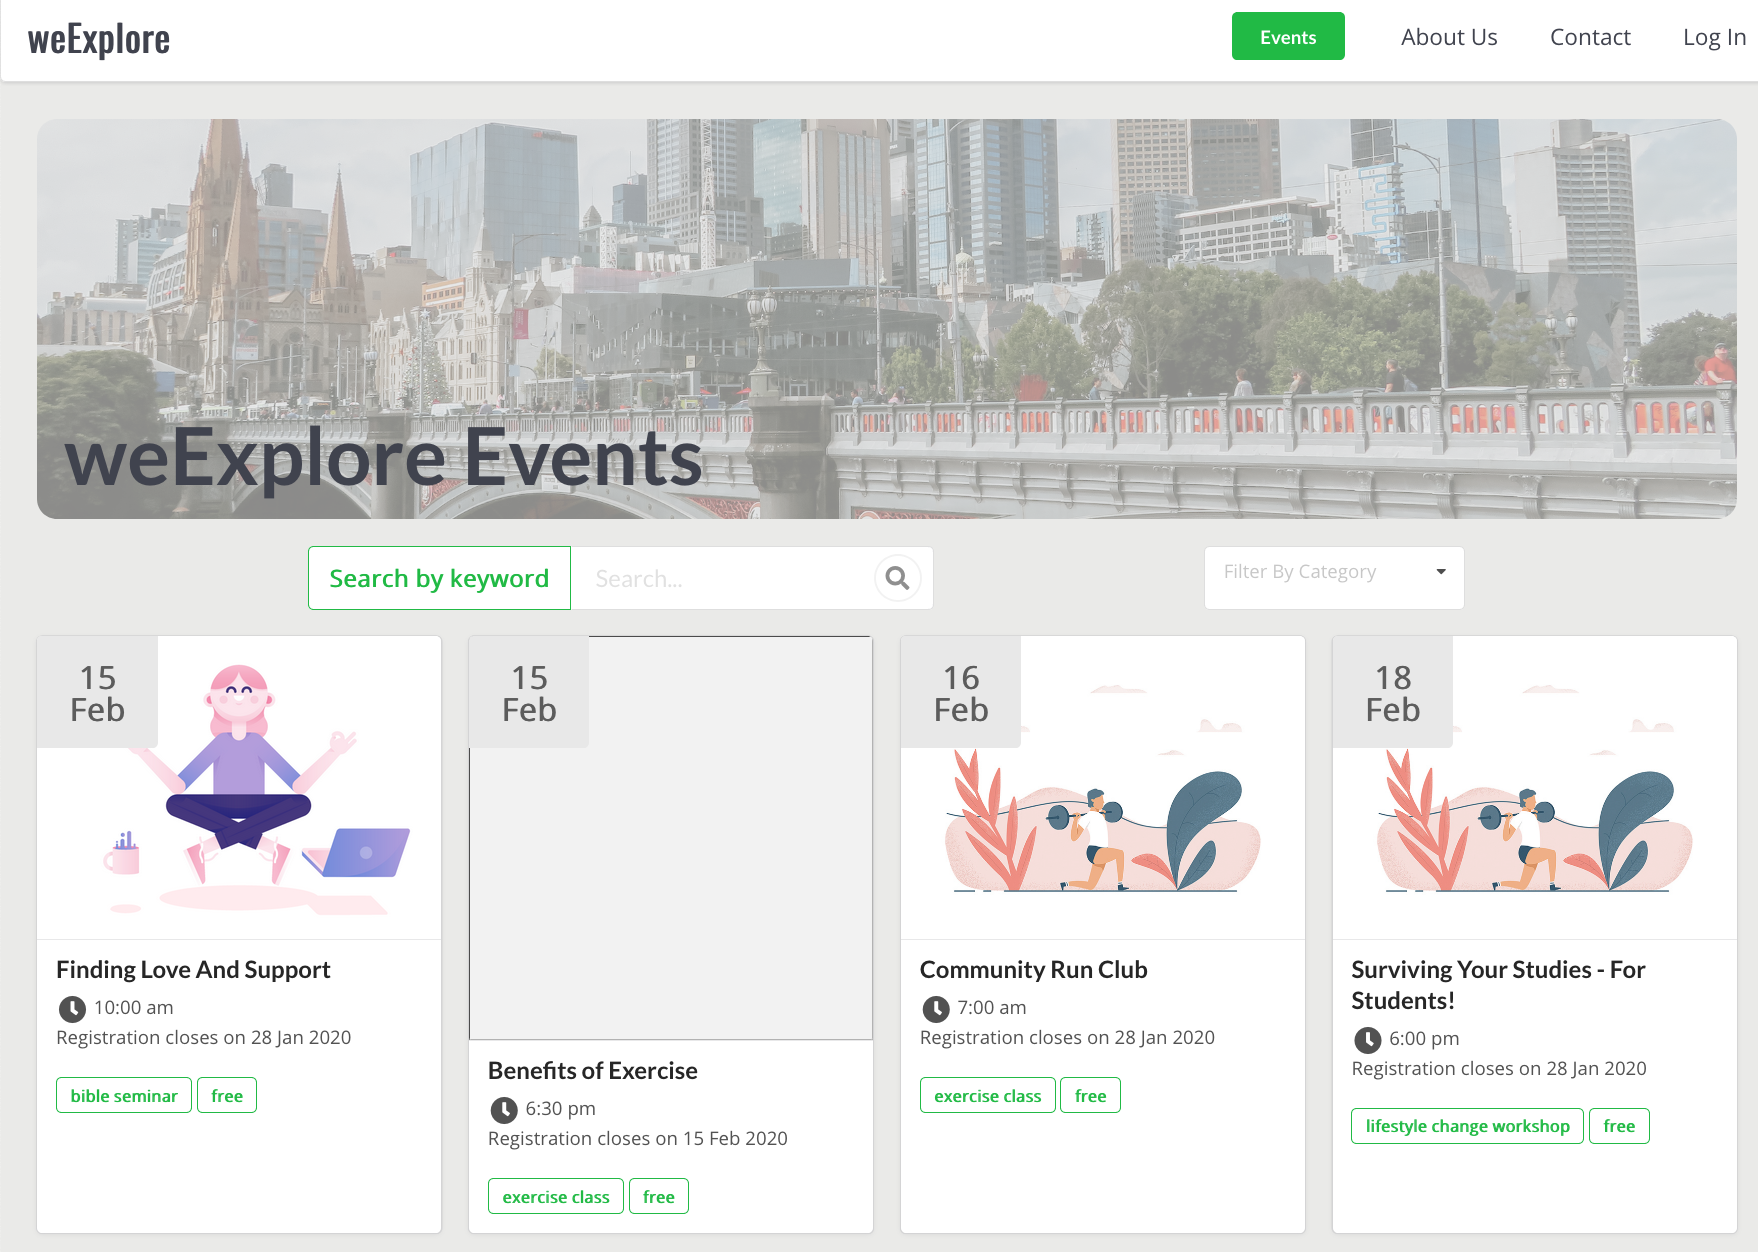The height and width of the screenshot is (1252, 1758).
Task: Select the lifestyle change workshop tag
Action: click(x=1466, y=1126)
